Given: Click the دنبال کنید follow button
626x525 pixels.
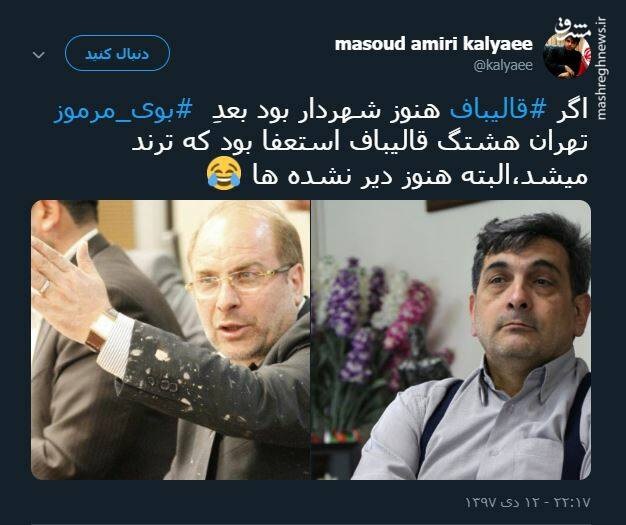Looking at the screenshot, I should pyautogui.click(x=117, y=53).
